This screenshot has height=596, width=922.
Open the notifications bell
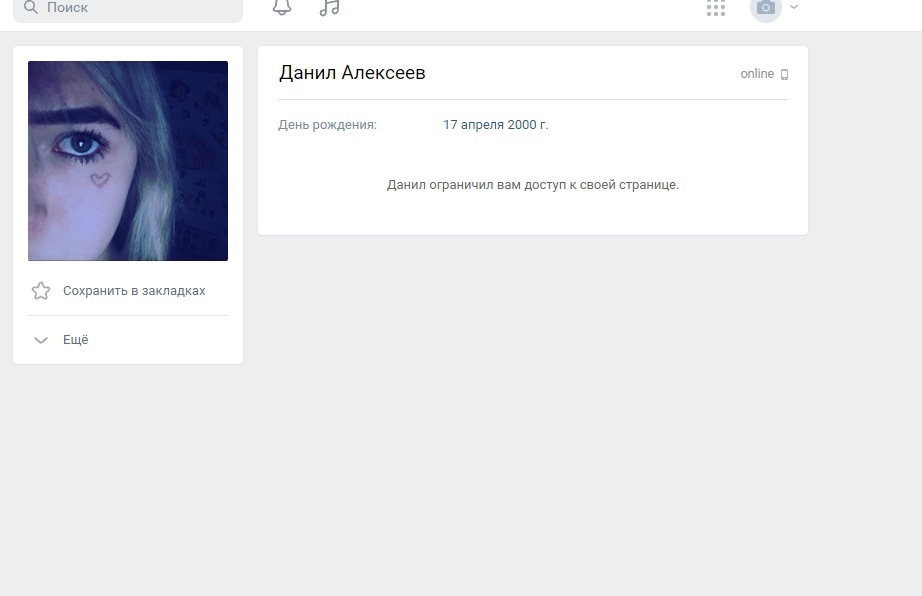[282, 7]
